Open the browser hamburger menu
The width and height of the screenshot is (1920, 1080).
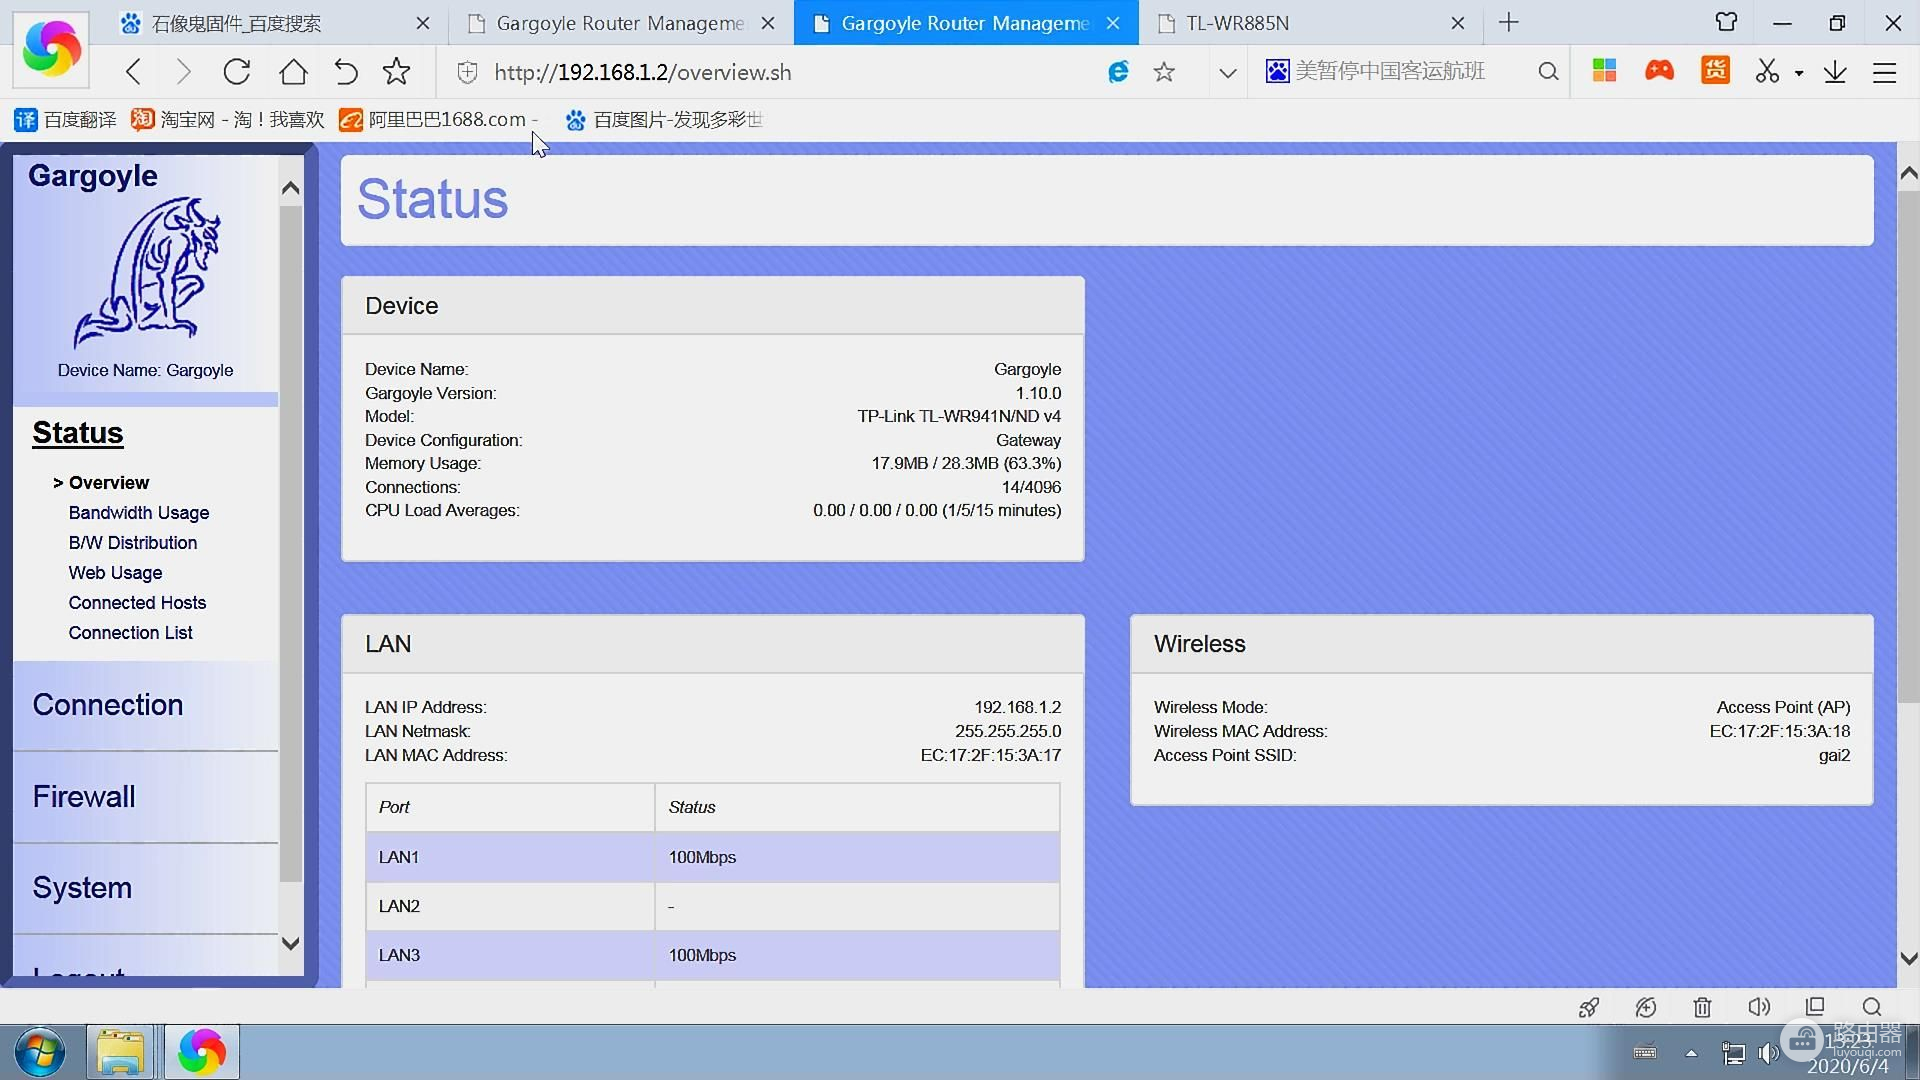1885,72
